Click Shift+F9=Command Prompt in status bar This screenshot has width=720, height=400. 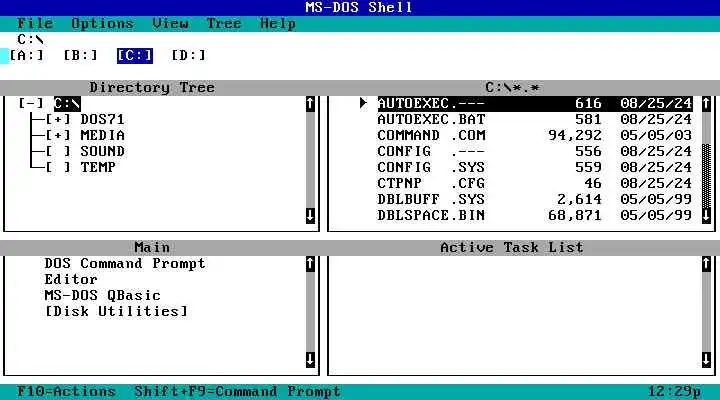[x=237, y=391]
